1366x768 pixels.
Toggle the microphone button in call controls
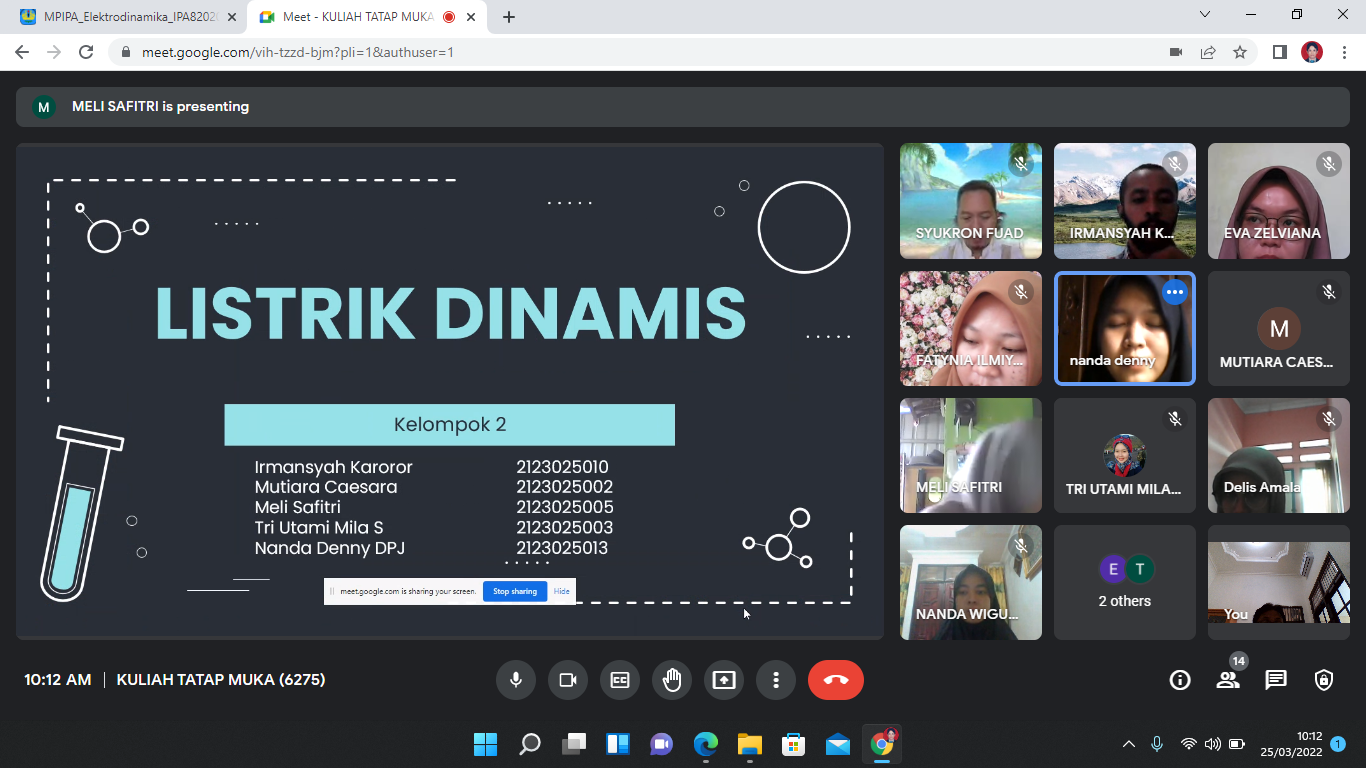pos(515,680)
